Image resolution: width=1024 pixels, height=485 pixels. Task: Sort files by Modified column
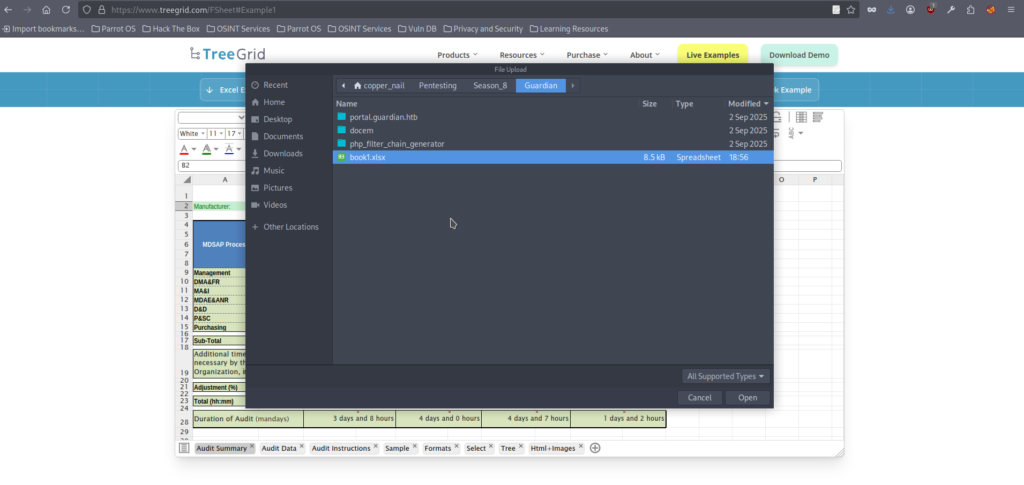tap(747, 103)
